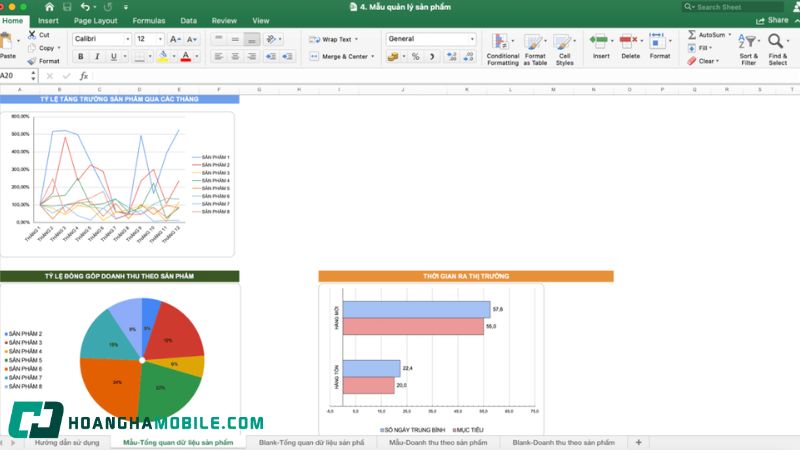
Task: Open the Clear dropdown
Action: coord(703,61)
